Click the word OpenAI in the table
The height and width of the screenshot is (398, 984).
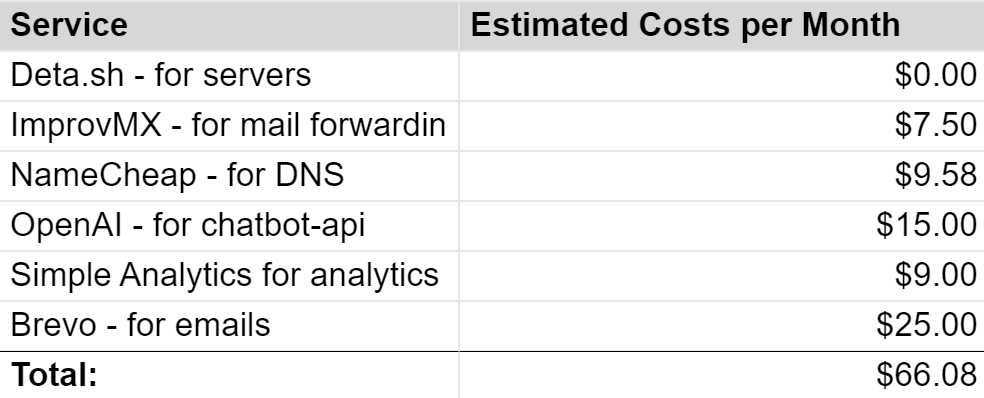point(66,225)
